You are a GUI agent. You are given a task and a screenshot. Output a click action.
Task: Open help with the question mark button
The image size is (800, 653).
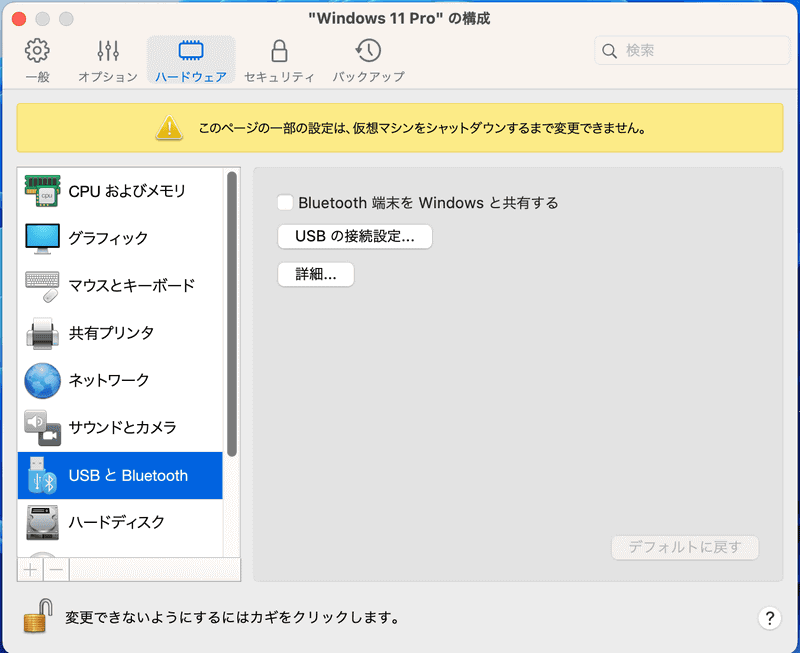coord(769,618)
